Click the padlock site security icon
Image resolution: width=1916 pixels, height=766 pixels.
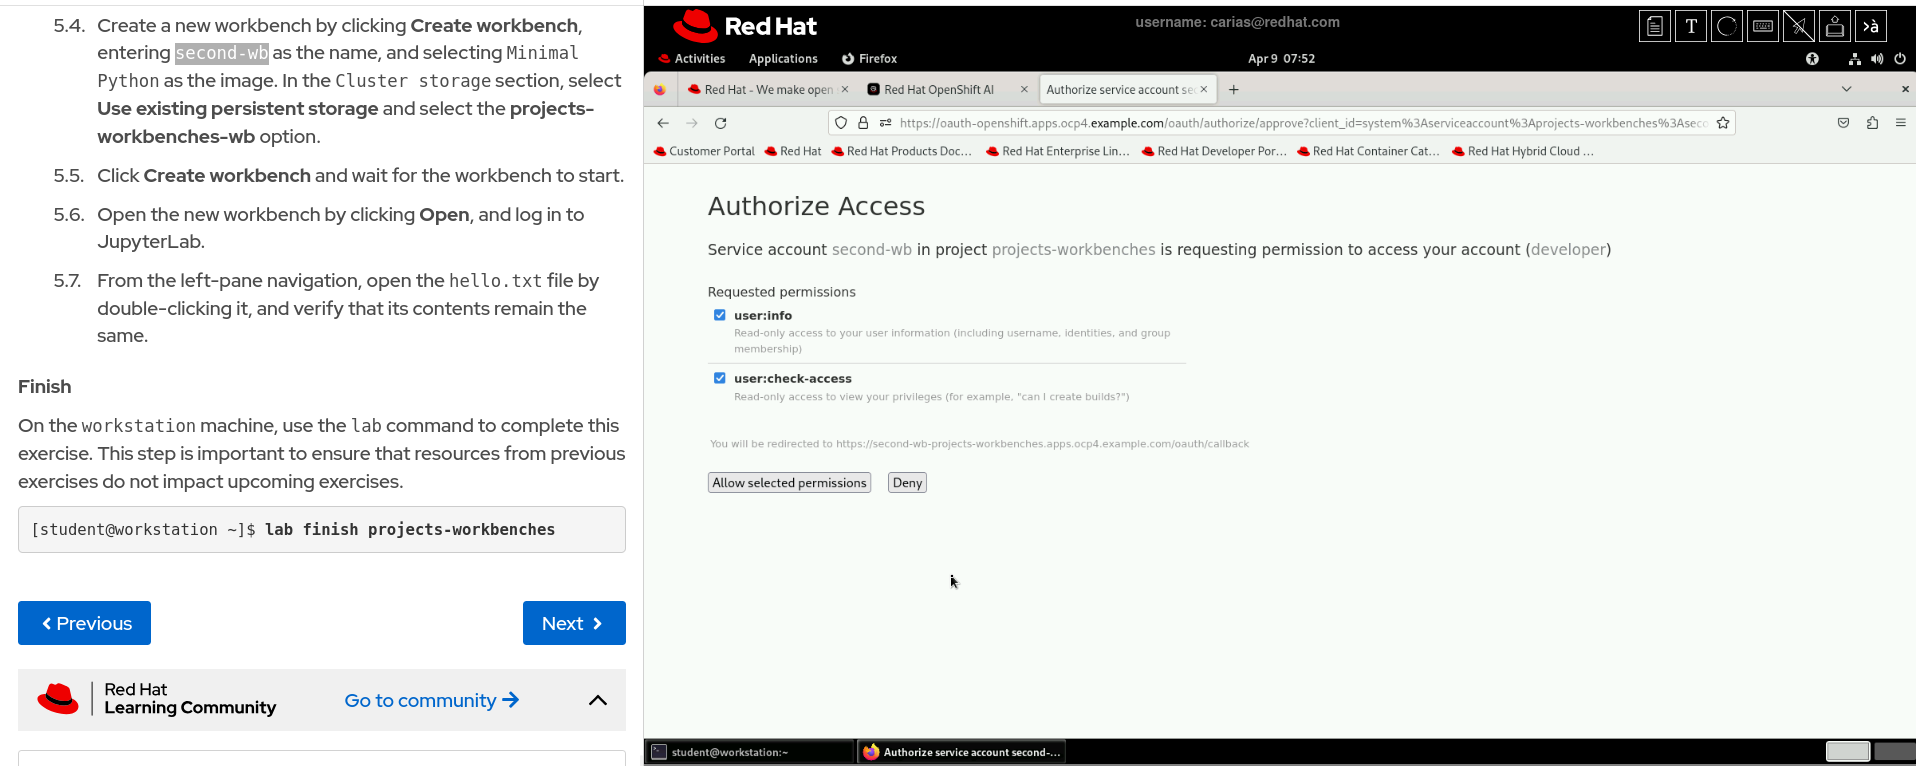(x=863, y=123)
